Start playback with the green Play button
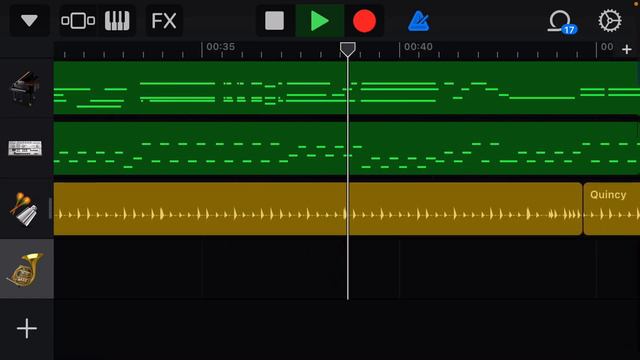The height and width of the screenshot is (360, 640). [x=320, y=20]
